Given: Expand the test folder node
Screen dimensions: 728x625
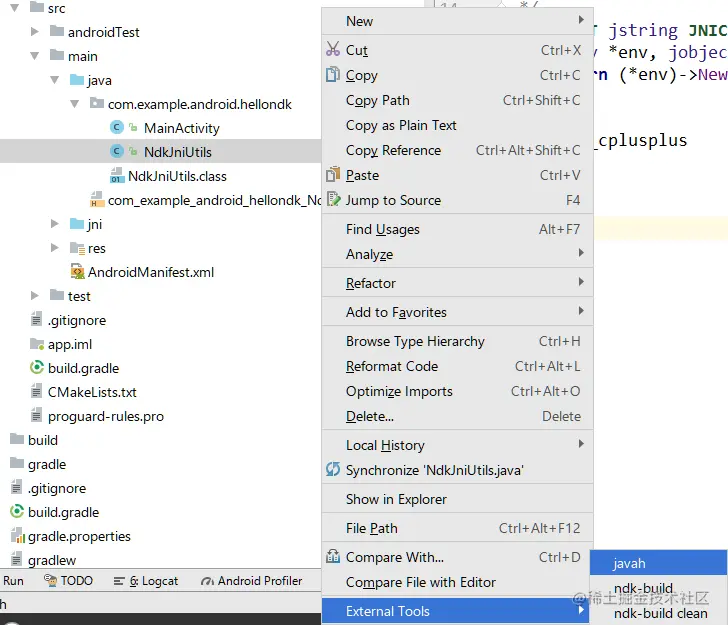Looking at the screenshot, I should (x=34, y=295).
